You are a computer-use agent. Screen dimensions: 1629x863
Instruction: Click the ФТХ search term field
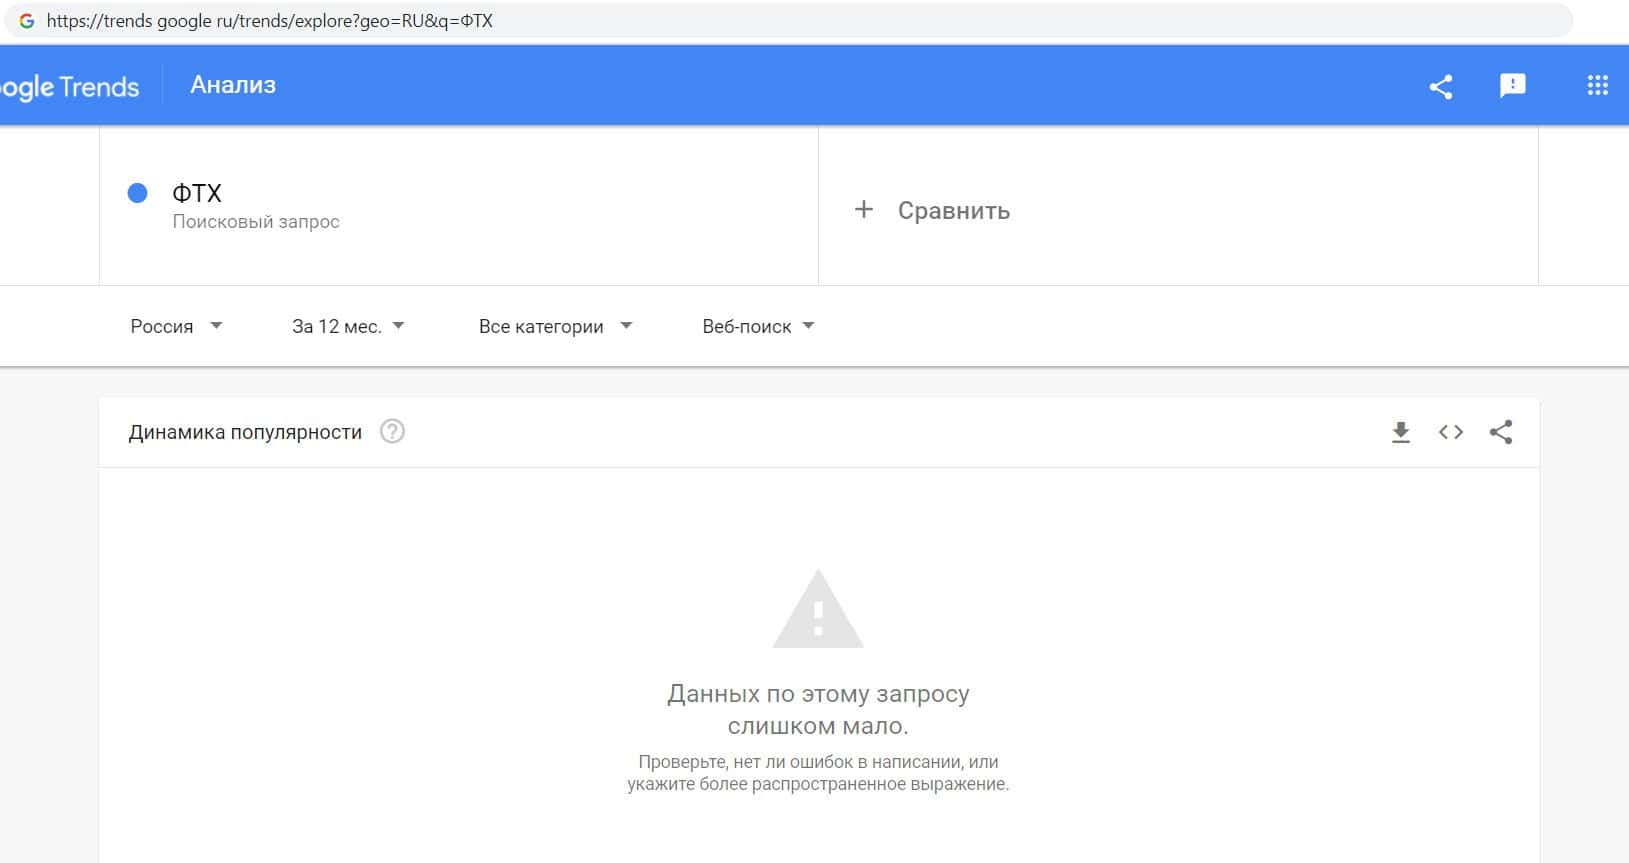(459, 206)
